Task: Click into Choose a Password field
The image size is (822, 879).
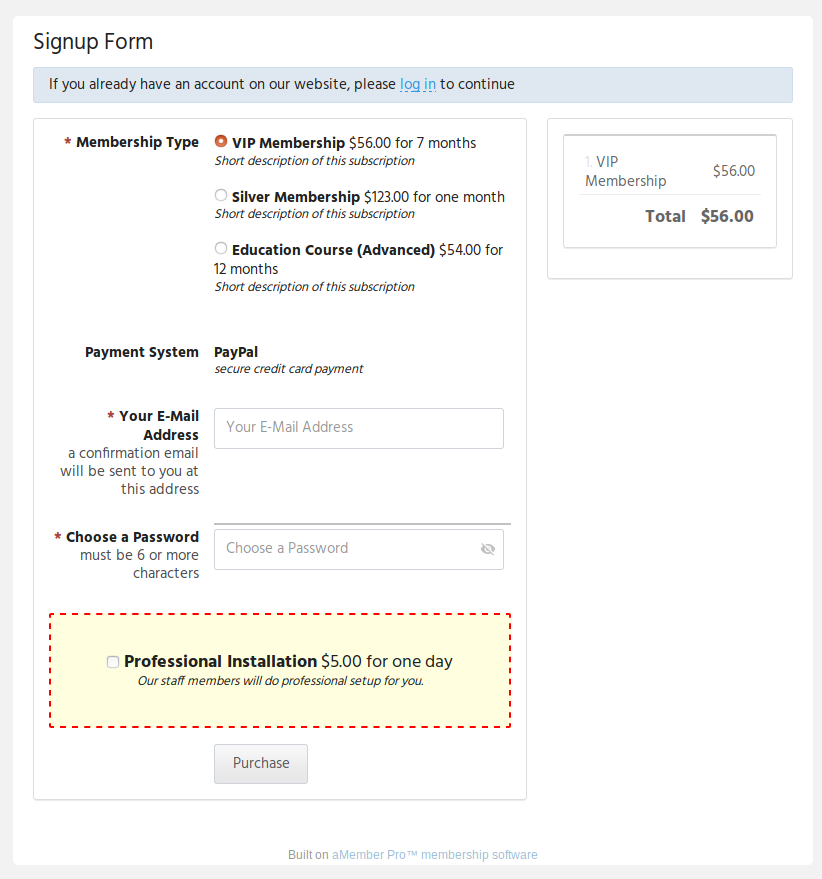Action: coord(359,549)
